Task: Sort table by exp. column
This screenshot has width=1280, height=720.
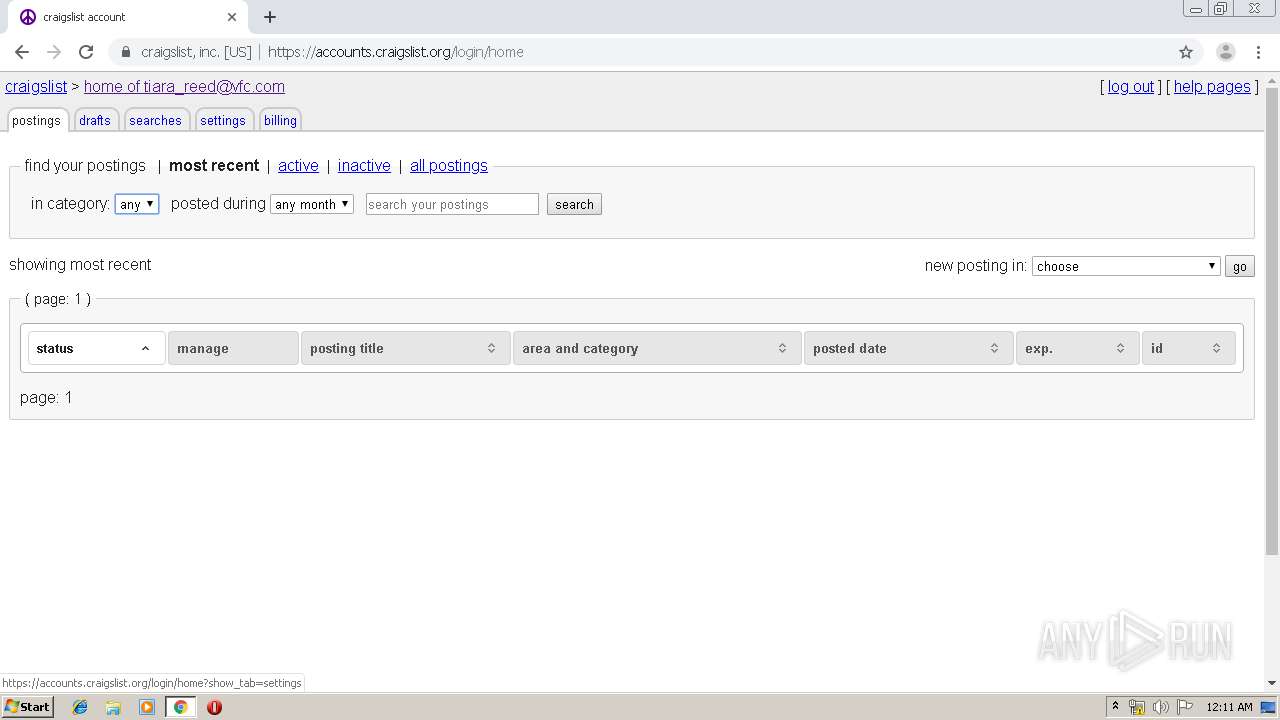Action: pyautogui.click(x=1078, y=348)
